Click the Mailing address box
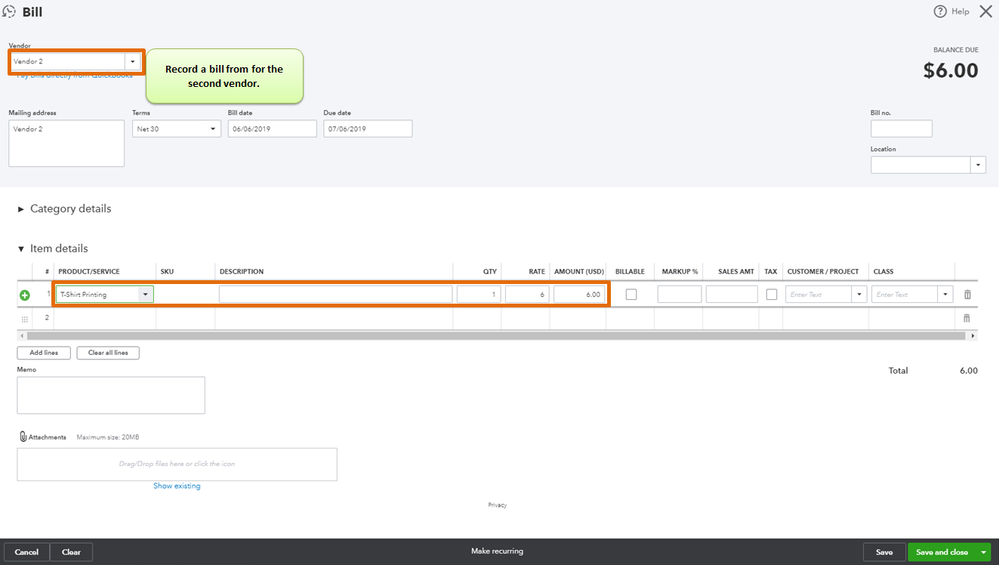This screenshot has width=999, height=565. 66,144
